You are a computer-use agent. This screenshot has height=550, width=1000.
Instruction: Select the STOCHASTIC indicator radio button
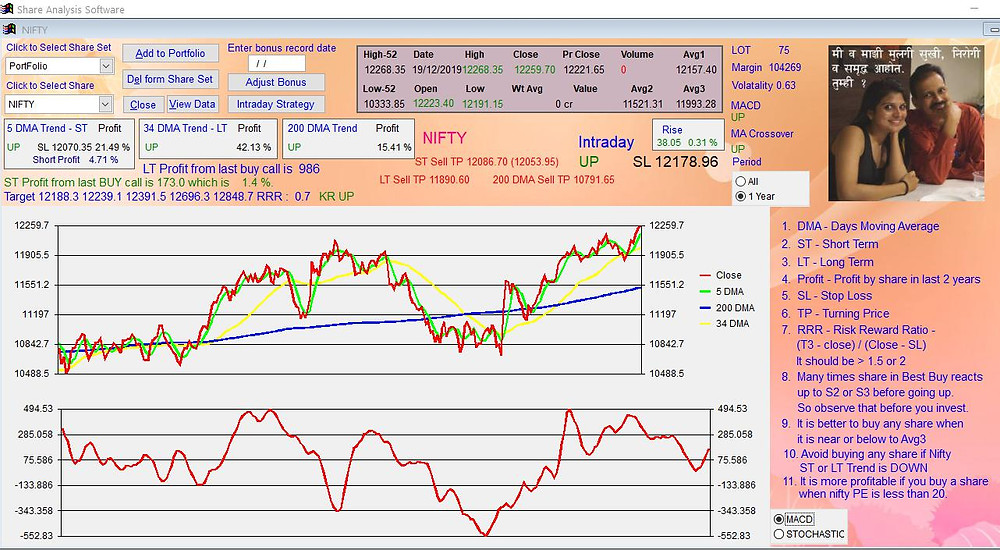(x=778, y=534)
